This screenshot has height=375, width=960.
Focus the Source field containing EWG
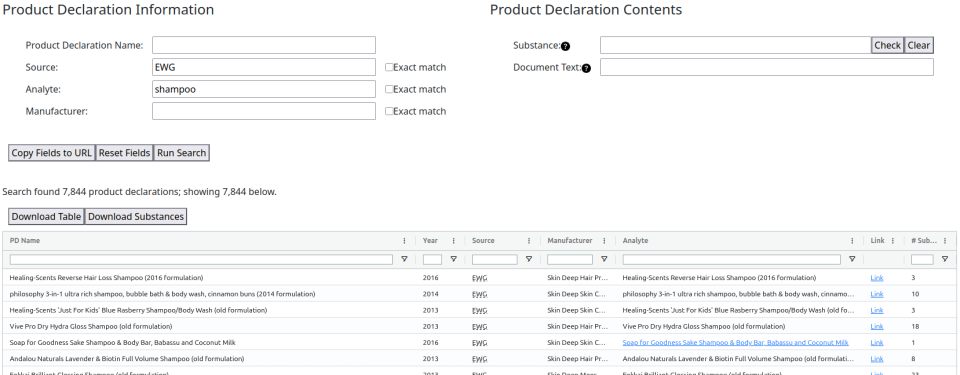[x=264, y=67]
